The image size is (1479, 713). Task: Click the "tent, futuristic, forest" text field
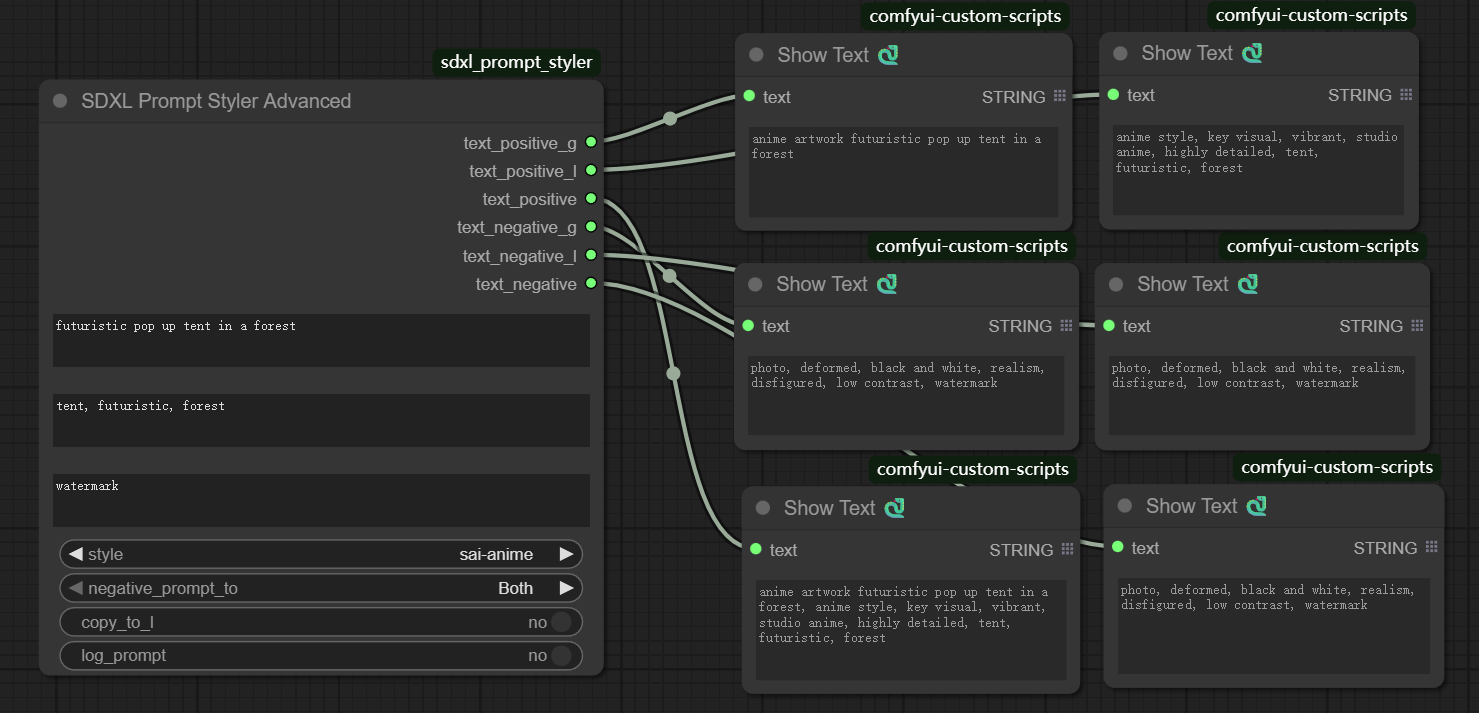[x=321, y=420]
